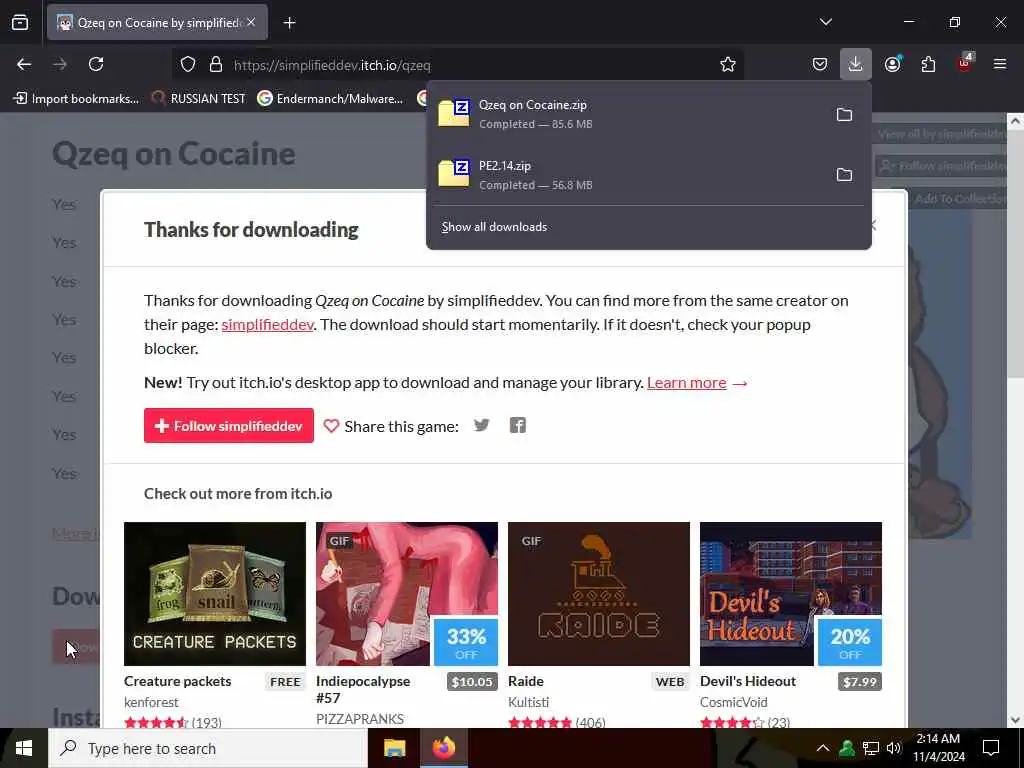The image size is (1024, 768).
Task: Open Windows Start menu
Action: 24,748
